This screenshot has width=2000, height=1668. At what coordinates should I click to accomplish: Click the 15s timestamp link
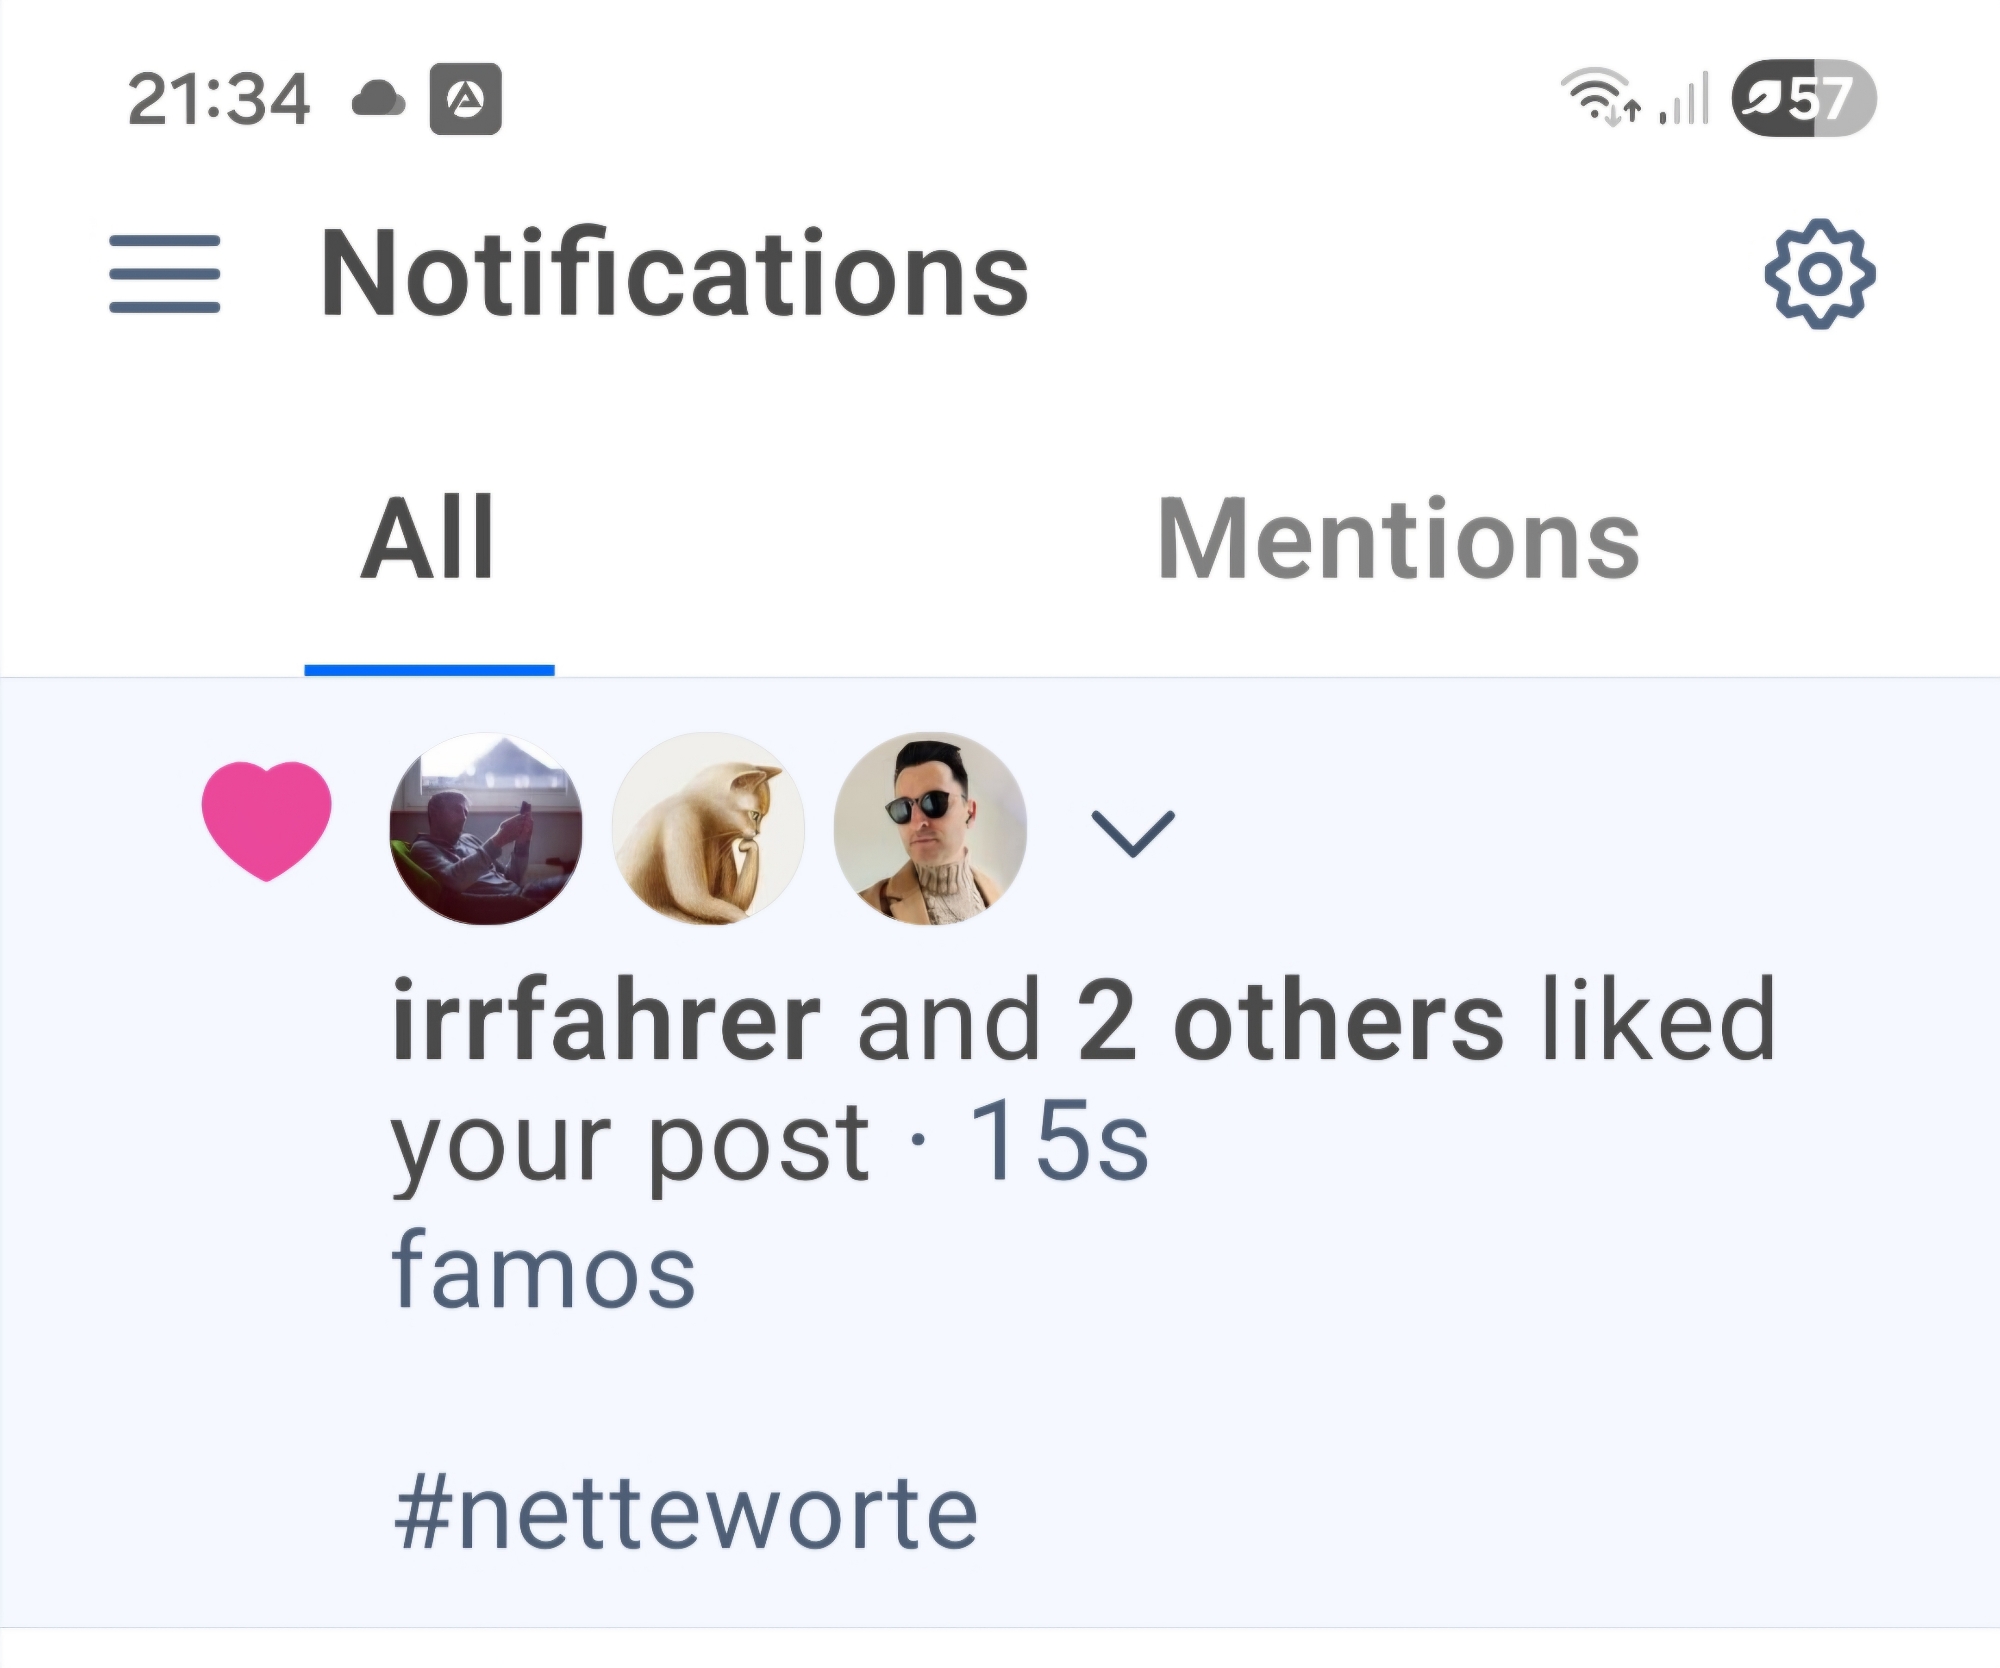(1058, 1142)
